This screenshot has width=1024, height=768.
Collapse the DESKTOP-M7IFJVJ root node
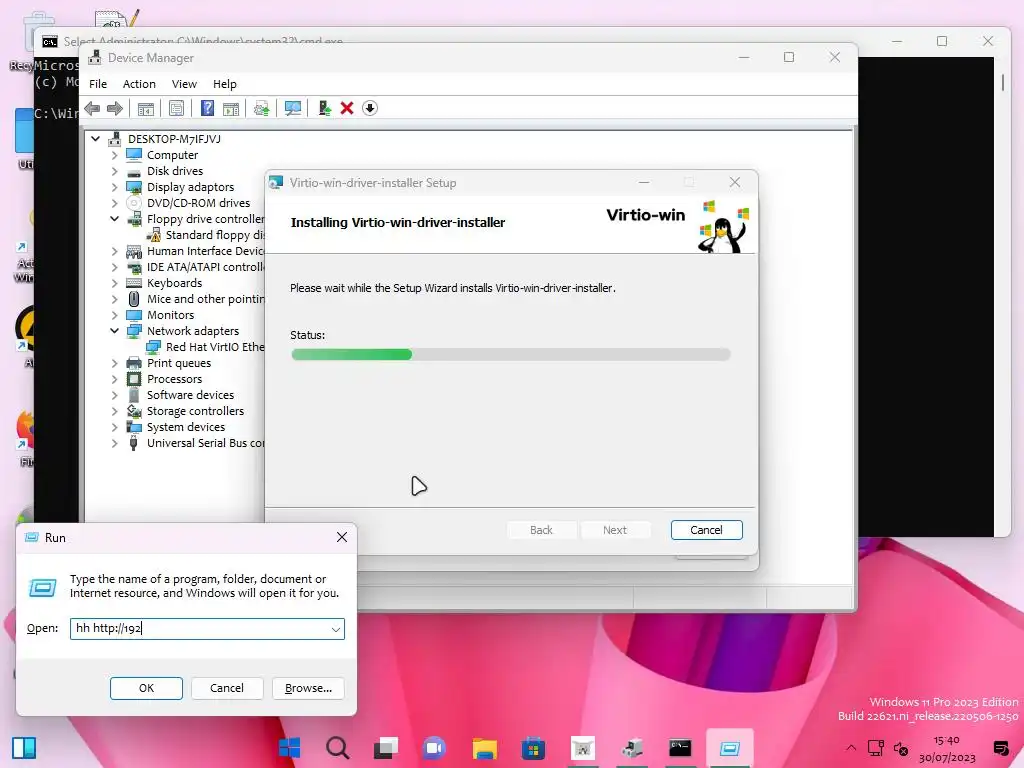(x=96, y=138)
